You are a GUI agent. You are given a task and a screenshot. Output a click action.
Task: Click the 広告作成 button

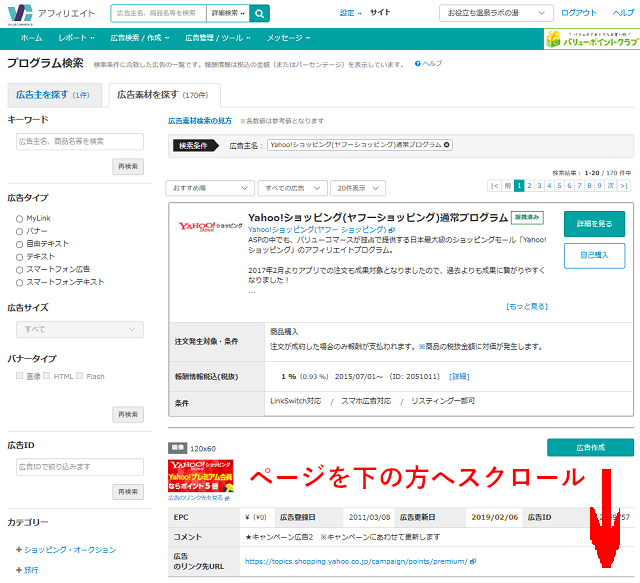click(x=590, y=447)
